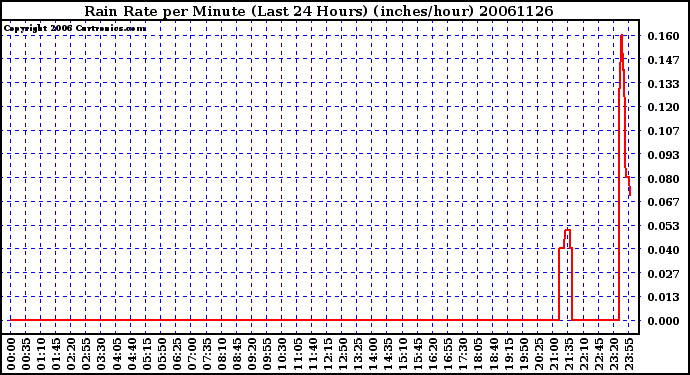This screenshot has height=375, width=690.
Task: Click the 00:00 time label
Action: point(11,354)
